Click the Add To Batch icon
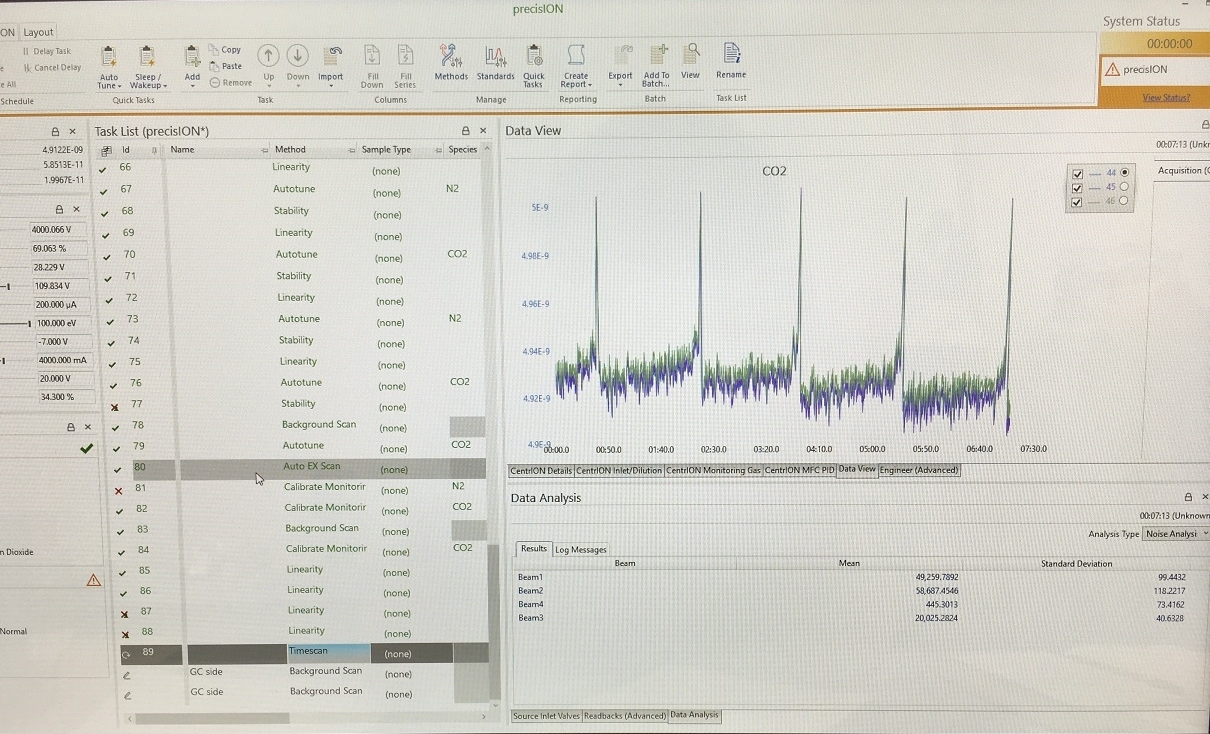Viewport: 1210px width, 734px height. pyautogui.click(x=657, y=60)
